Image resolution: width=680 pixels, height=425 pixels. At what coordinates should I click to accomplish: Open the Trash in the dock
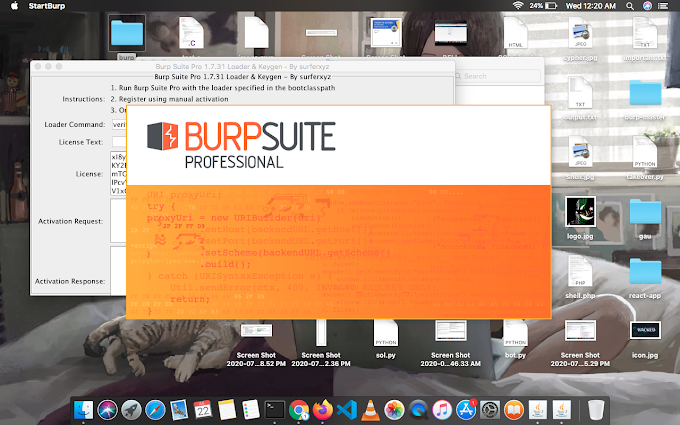(596, 410)
